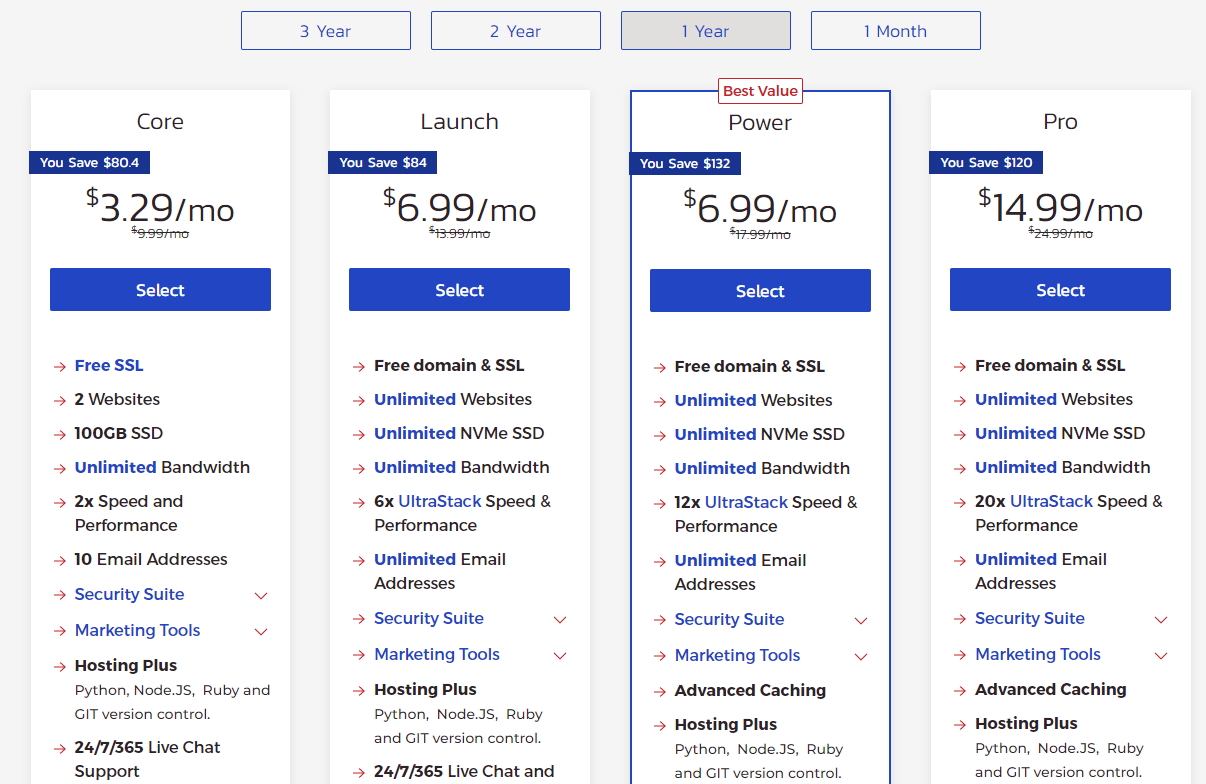Expand Marketing Tools chevron in Launch plan
The height and width of the screenshot is (784, 1206).
click(560, 656)
